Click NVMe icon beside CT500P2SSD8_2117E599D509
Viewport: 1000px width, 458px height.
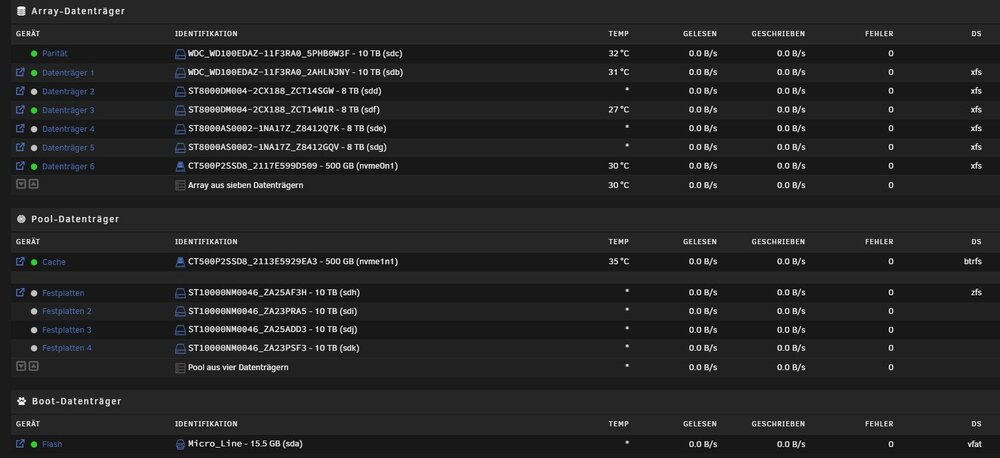(x=180, y=166)
